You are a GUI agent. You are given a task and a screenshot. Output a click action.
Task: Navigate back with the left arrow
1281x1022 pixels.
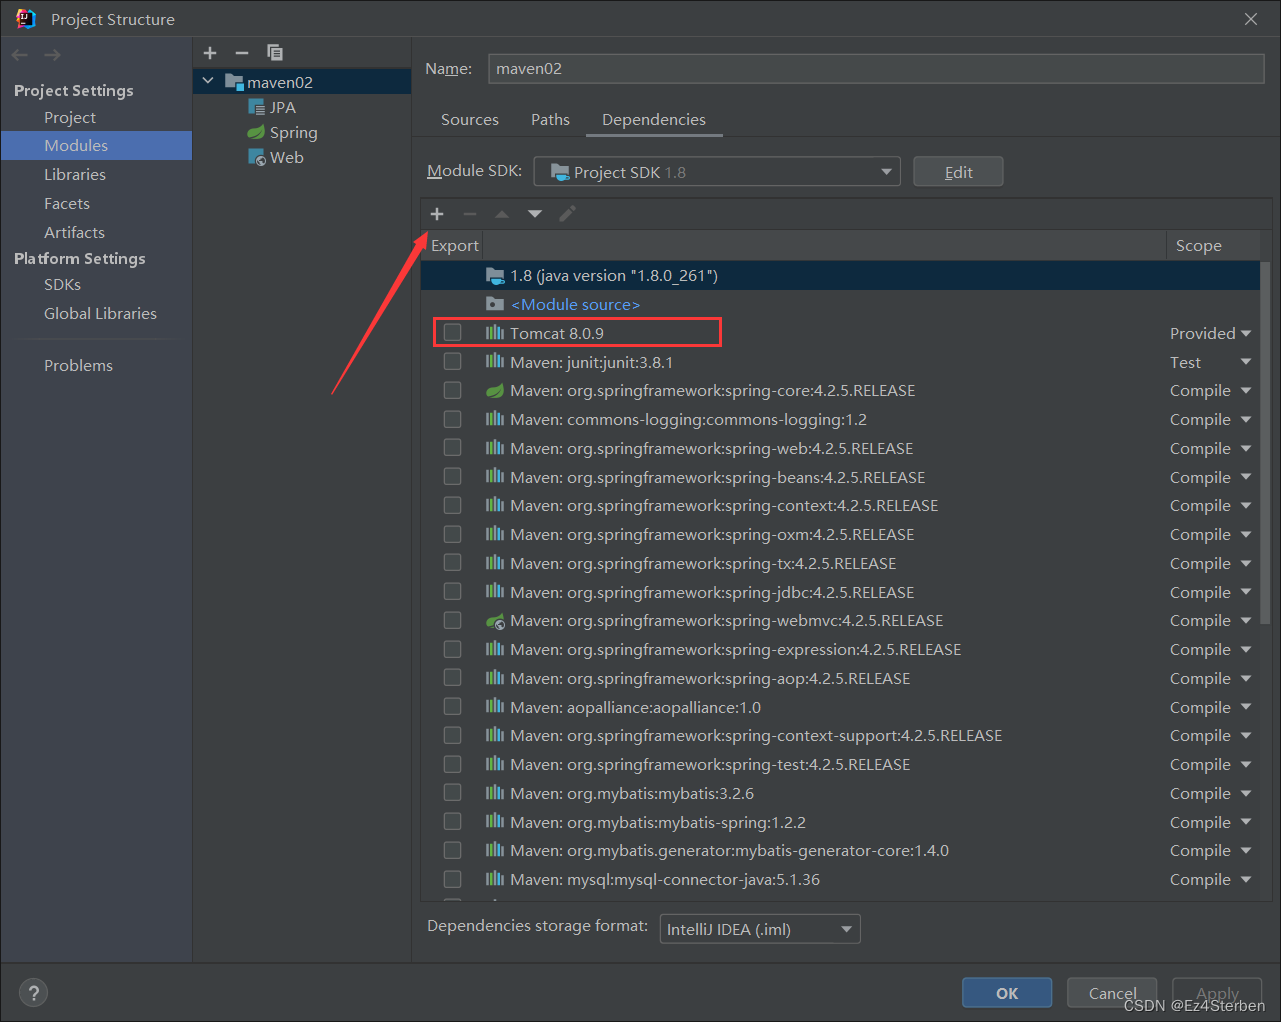(20, 55)
